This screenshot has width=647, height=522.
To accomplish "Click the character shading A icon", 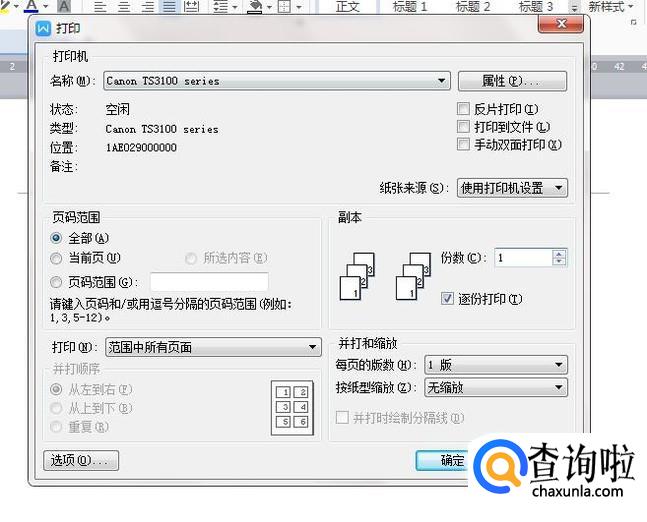I will point(63,6).
